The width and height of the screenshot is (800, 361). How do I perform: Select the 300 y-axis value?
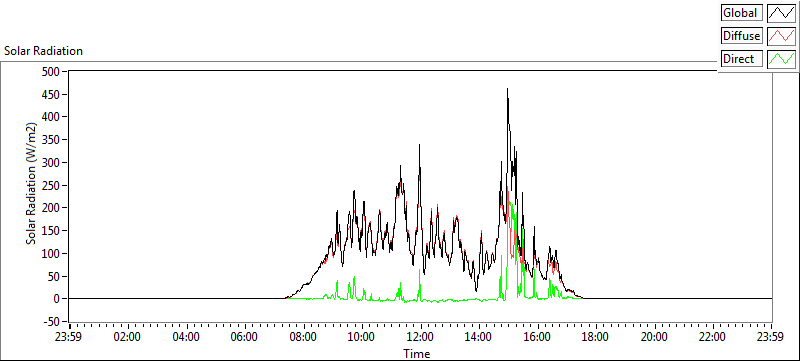point(50,162)
